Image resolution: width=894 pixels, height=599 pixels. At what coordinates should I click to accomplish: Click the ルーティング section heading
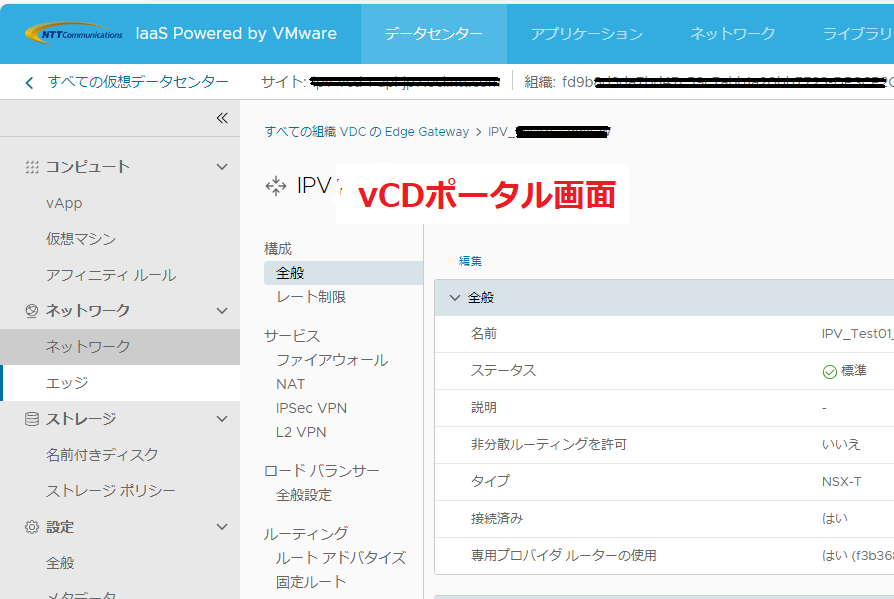click(x=306, y=534)
